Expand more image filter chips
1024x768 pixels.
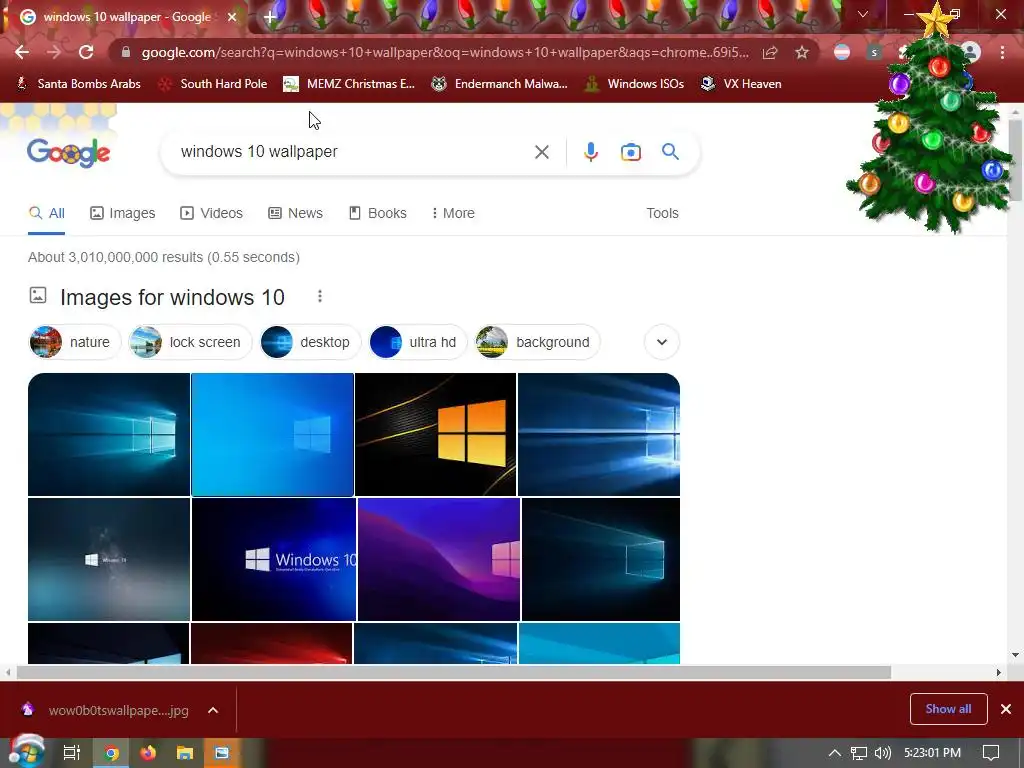pyautogui.click(x=662, y=342)
